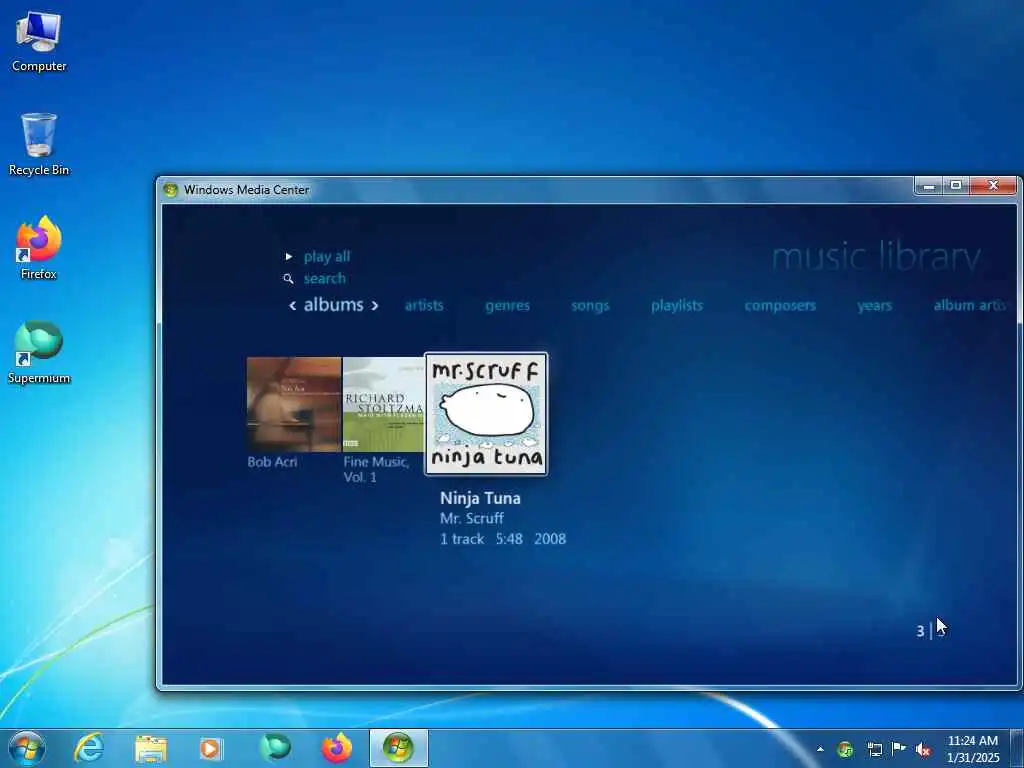The height and width of the screenshot is (768, 1024).
Task: Open Windows Explorer folder in taskbar
Action: coord(151,748)
